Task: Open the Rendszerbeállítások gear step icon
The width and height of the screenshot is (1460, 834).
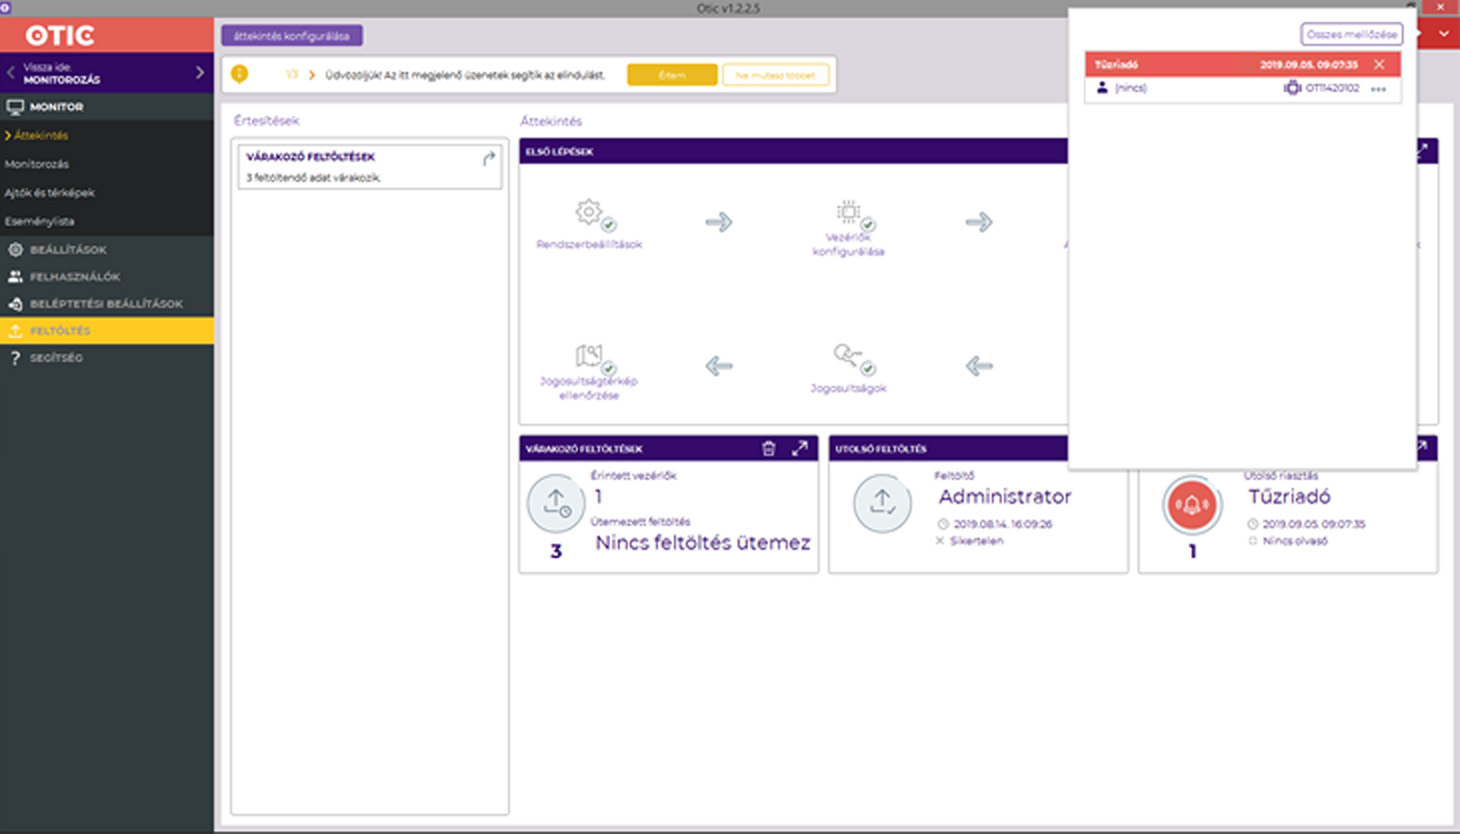Action: click(589, 213)
